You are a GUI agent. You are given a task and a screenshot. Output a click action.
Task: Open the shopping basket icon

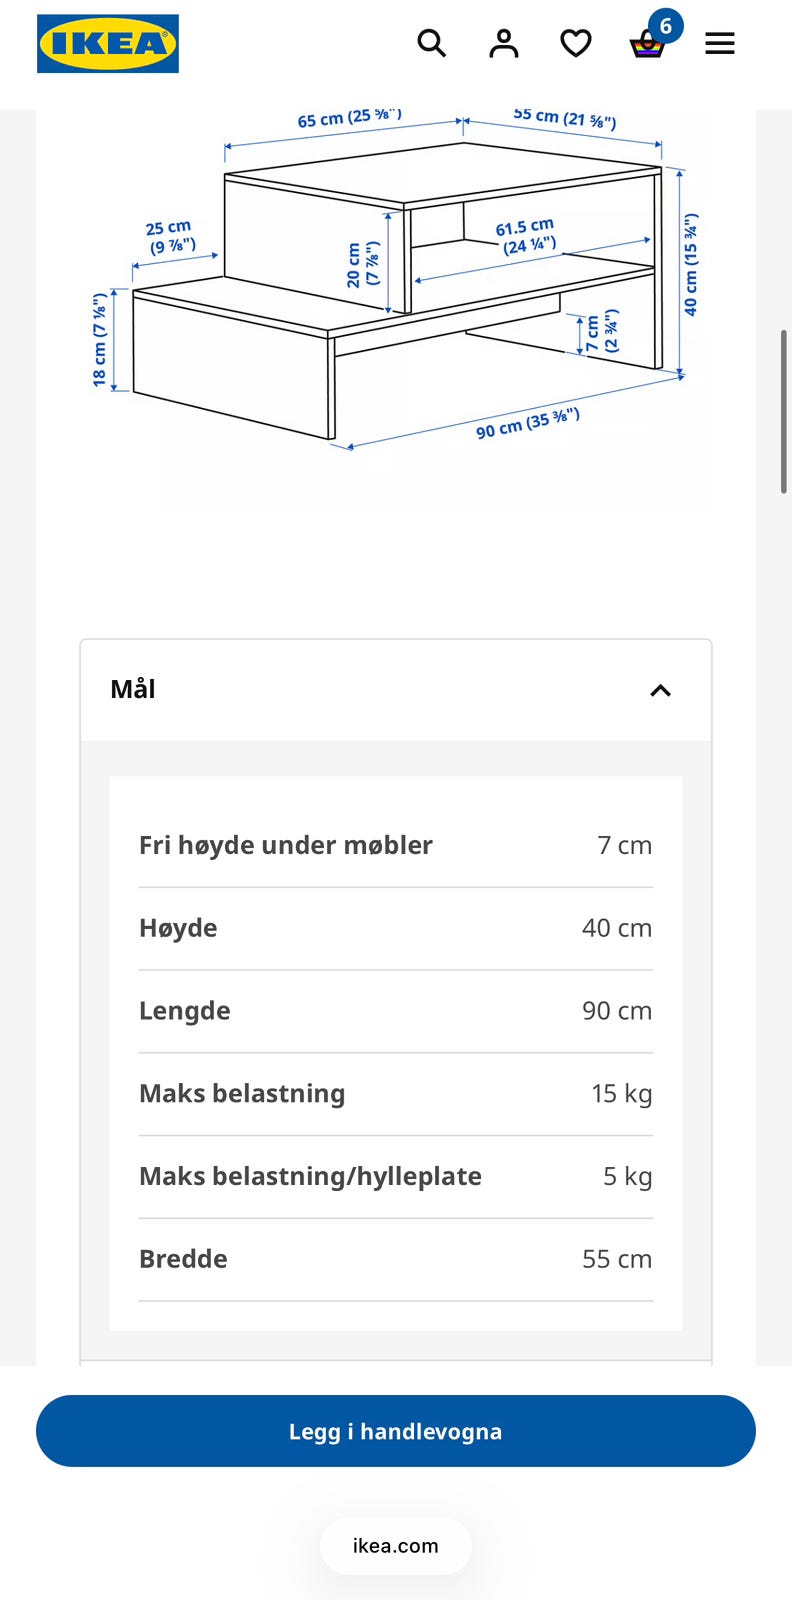click(647, 45)
